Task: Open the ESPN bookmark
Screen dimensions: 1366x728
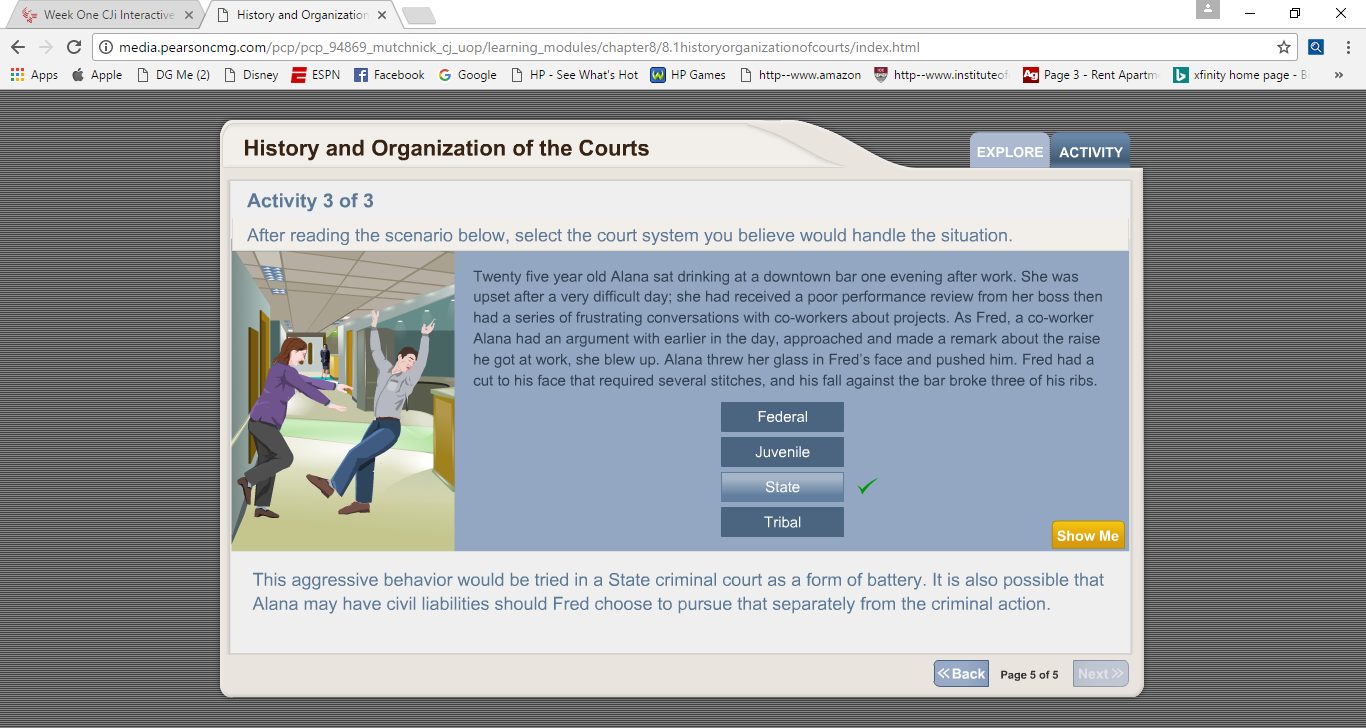Action: (x=316, y=75)
